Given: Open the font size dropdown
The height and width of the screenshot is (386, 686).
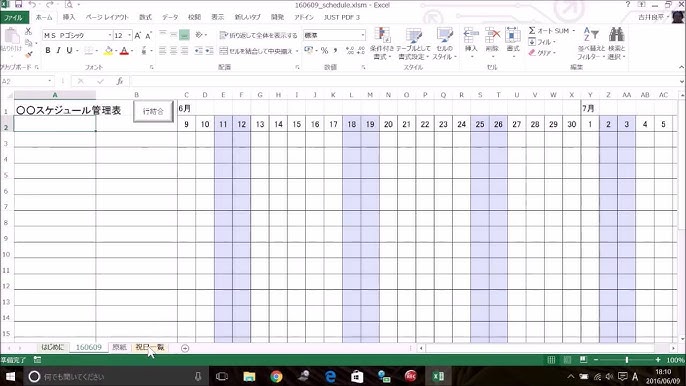Looking at the screenshot, I should coord(130,35).
